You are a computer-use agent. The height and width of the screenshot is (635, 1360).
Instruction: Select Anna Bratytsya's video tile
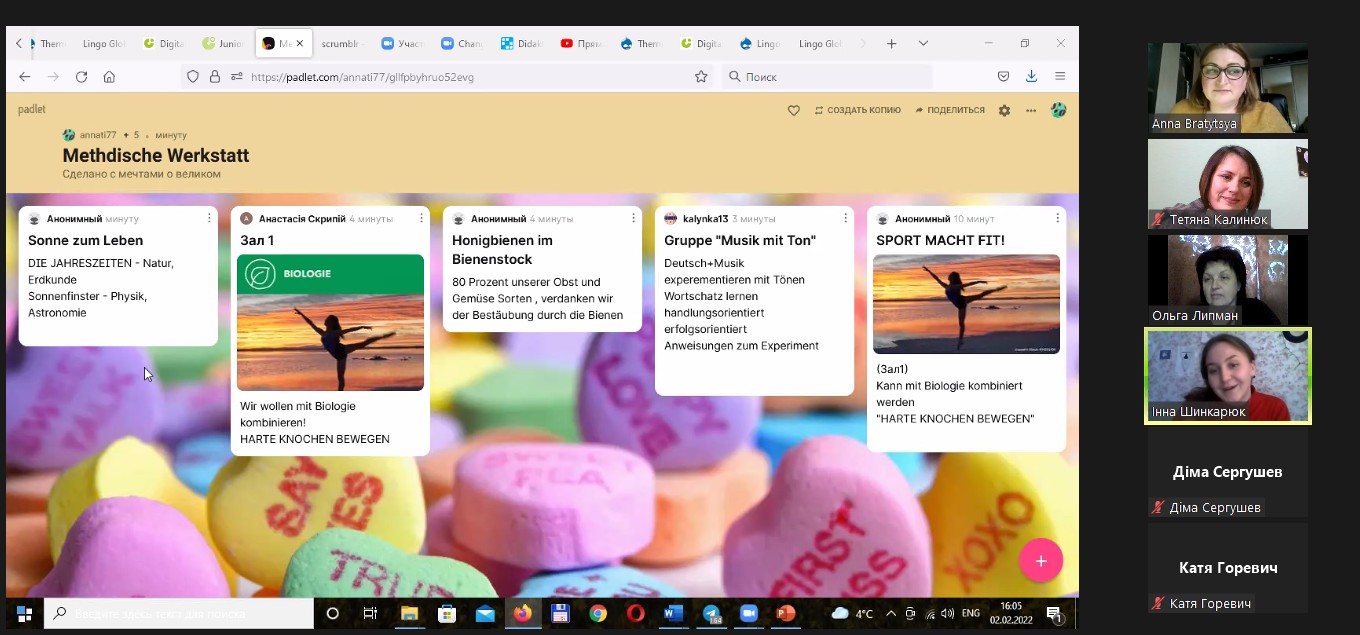click(x=1228, y=86)
